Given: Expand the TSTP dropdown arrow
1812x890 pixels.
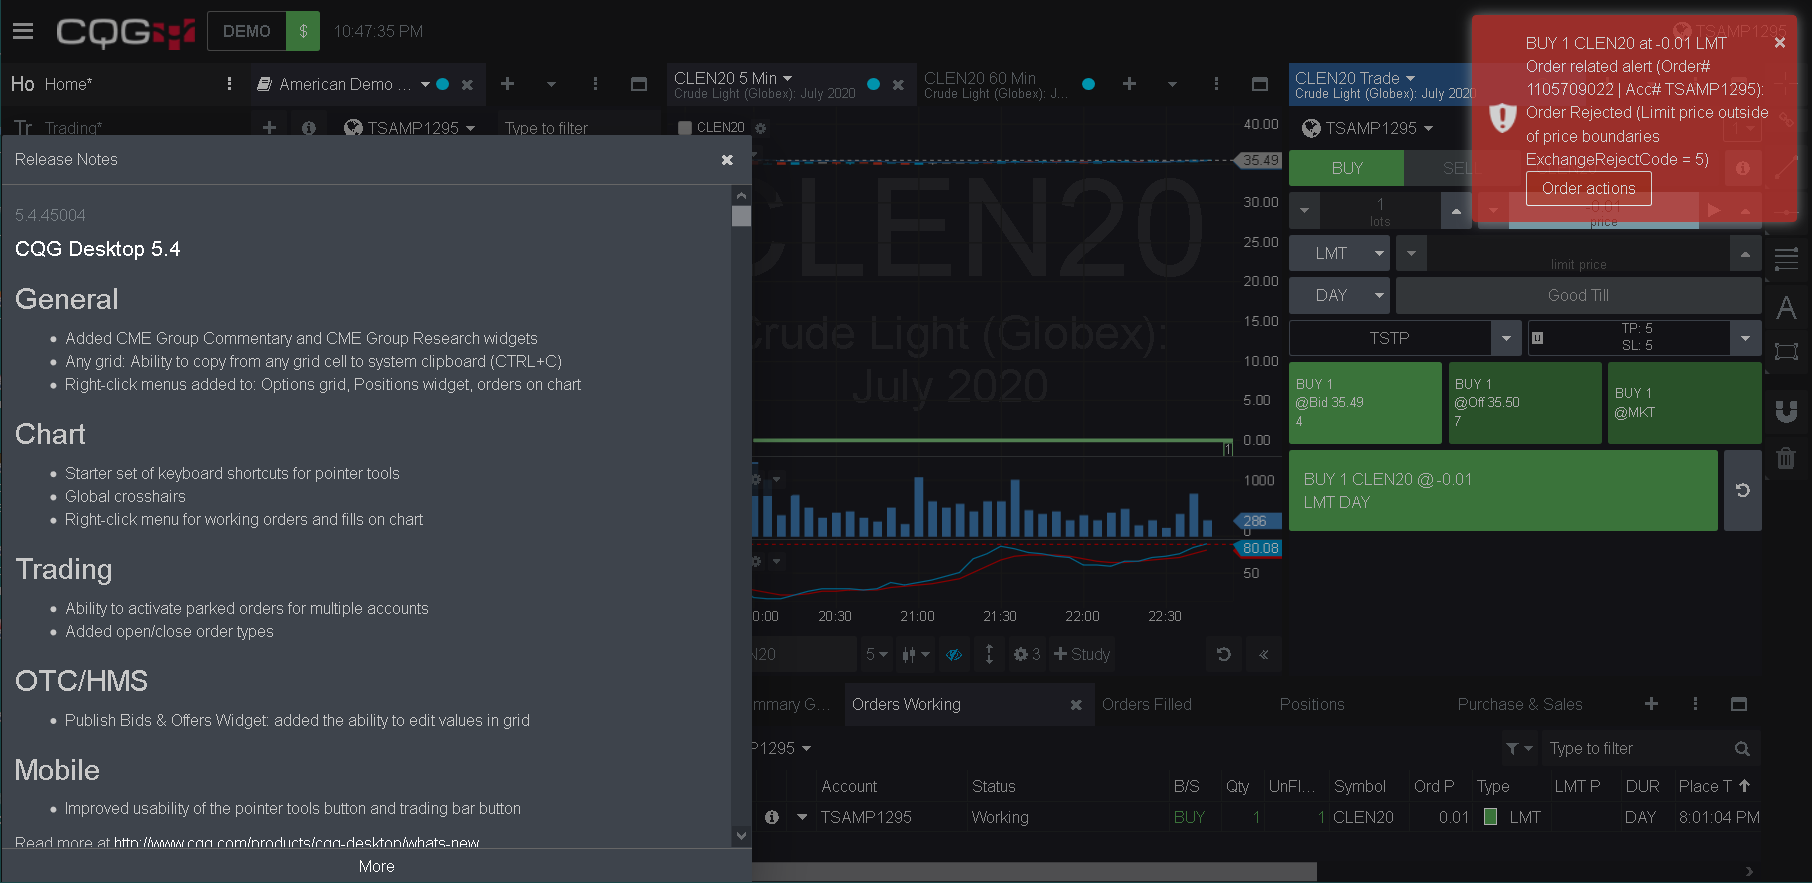Looking at the screenshot, I should [1506, 338].
